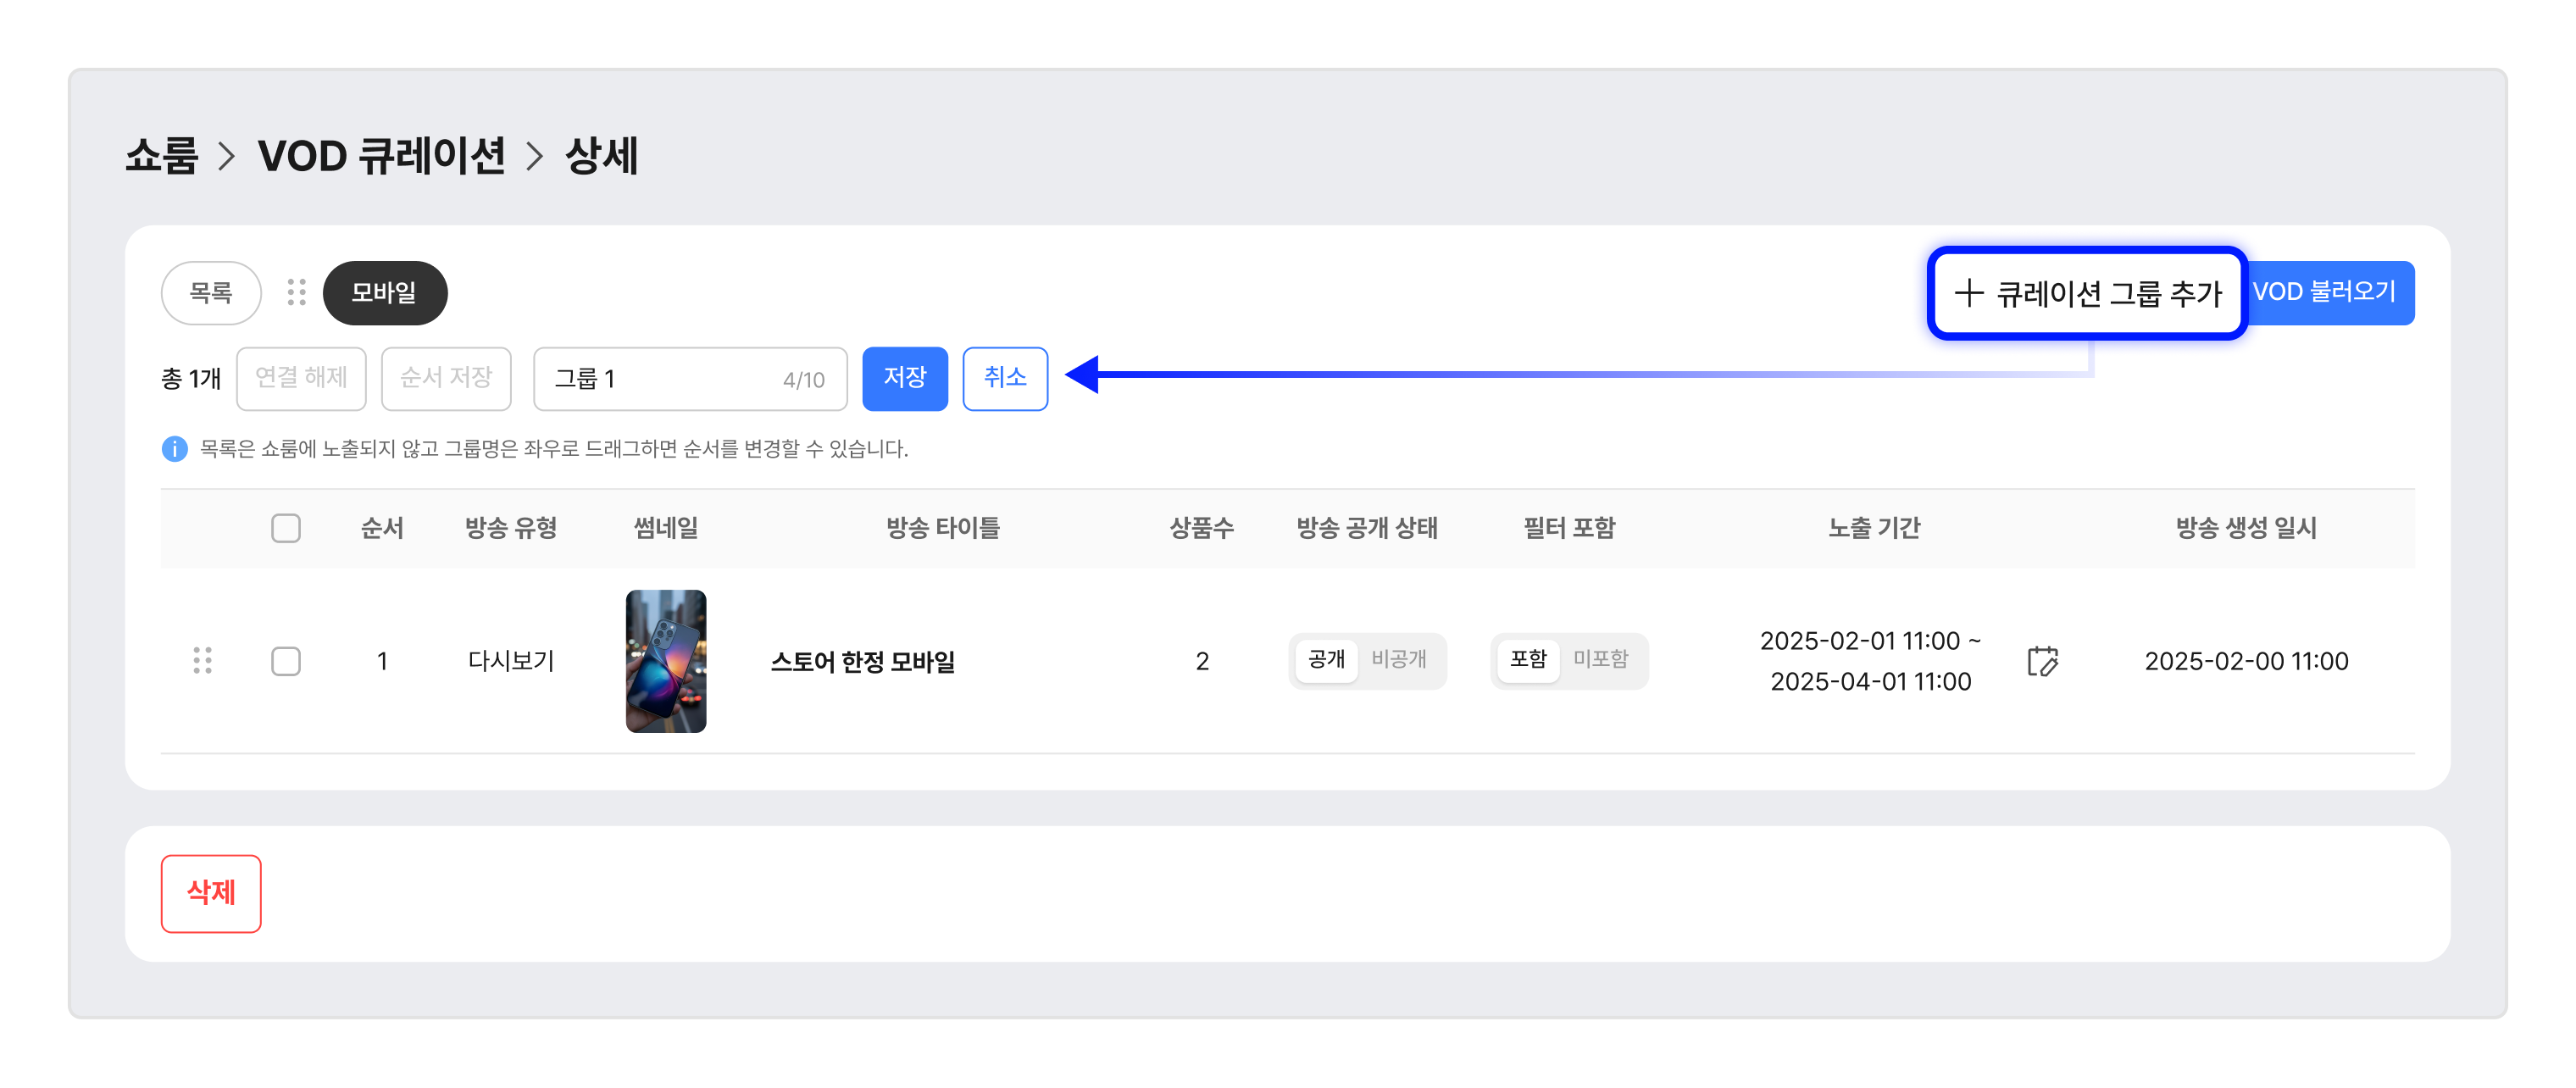Click the 그룹 1 name input field
Image resolution: width=2576 pixels, height=1088 pixels.
[690, 378]
